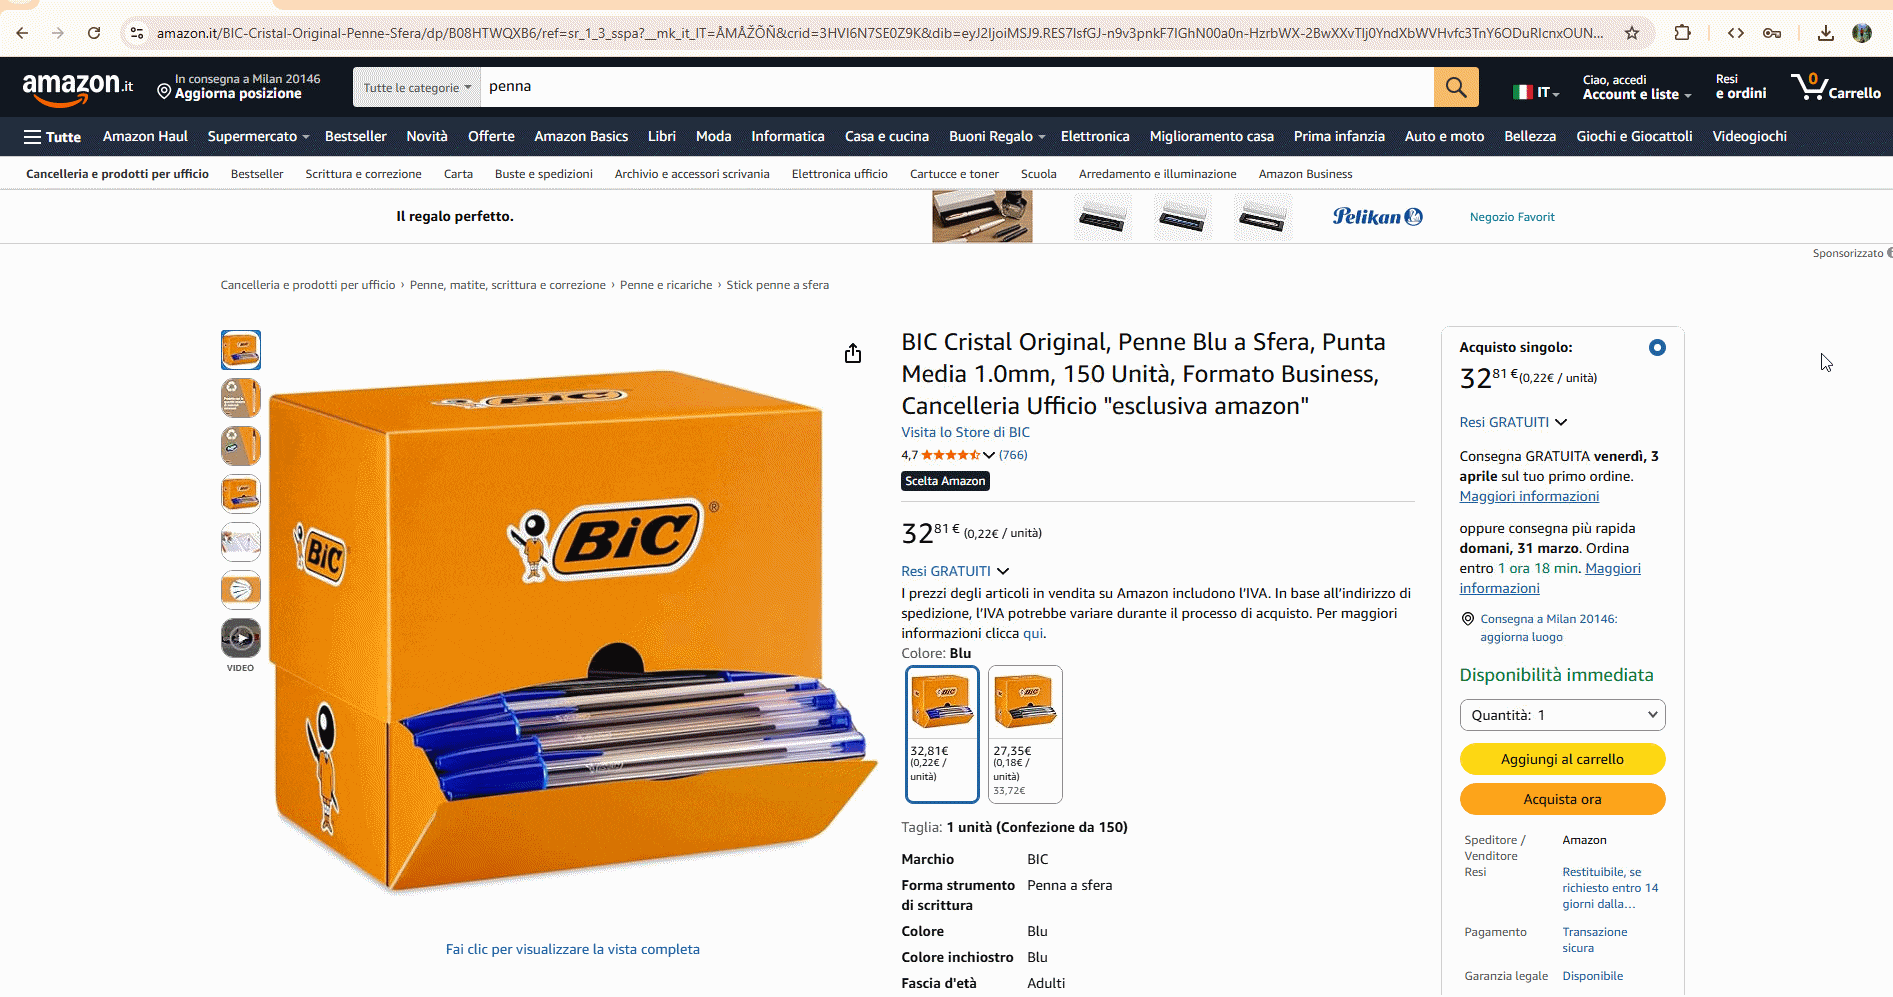Reload the page with refresh icon
Image resolution: width=1893 pixels, height=997 pixels.
click(x=94, y=33)
